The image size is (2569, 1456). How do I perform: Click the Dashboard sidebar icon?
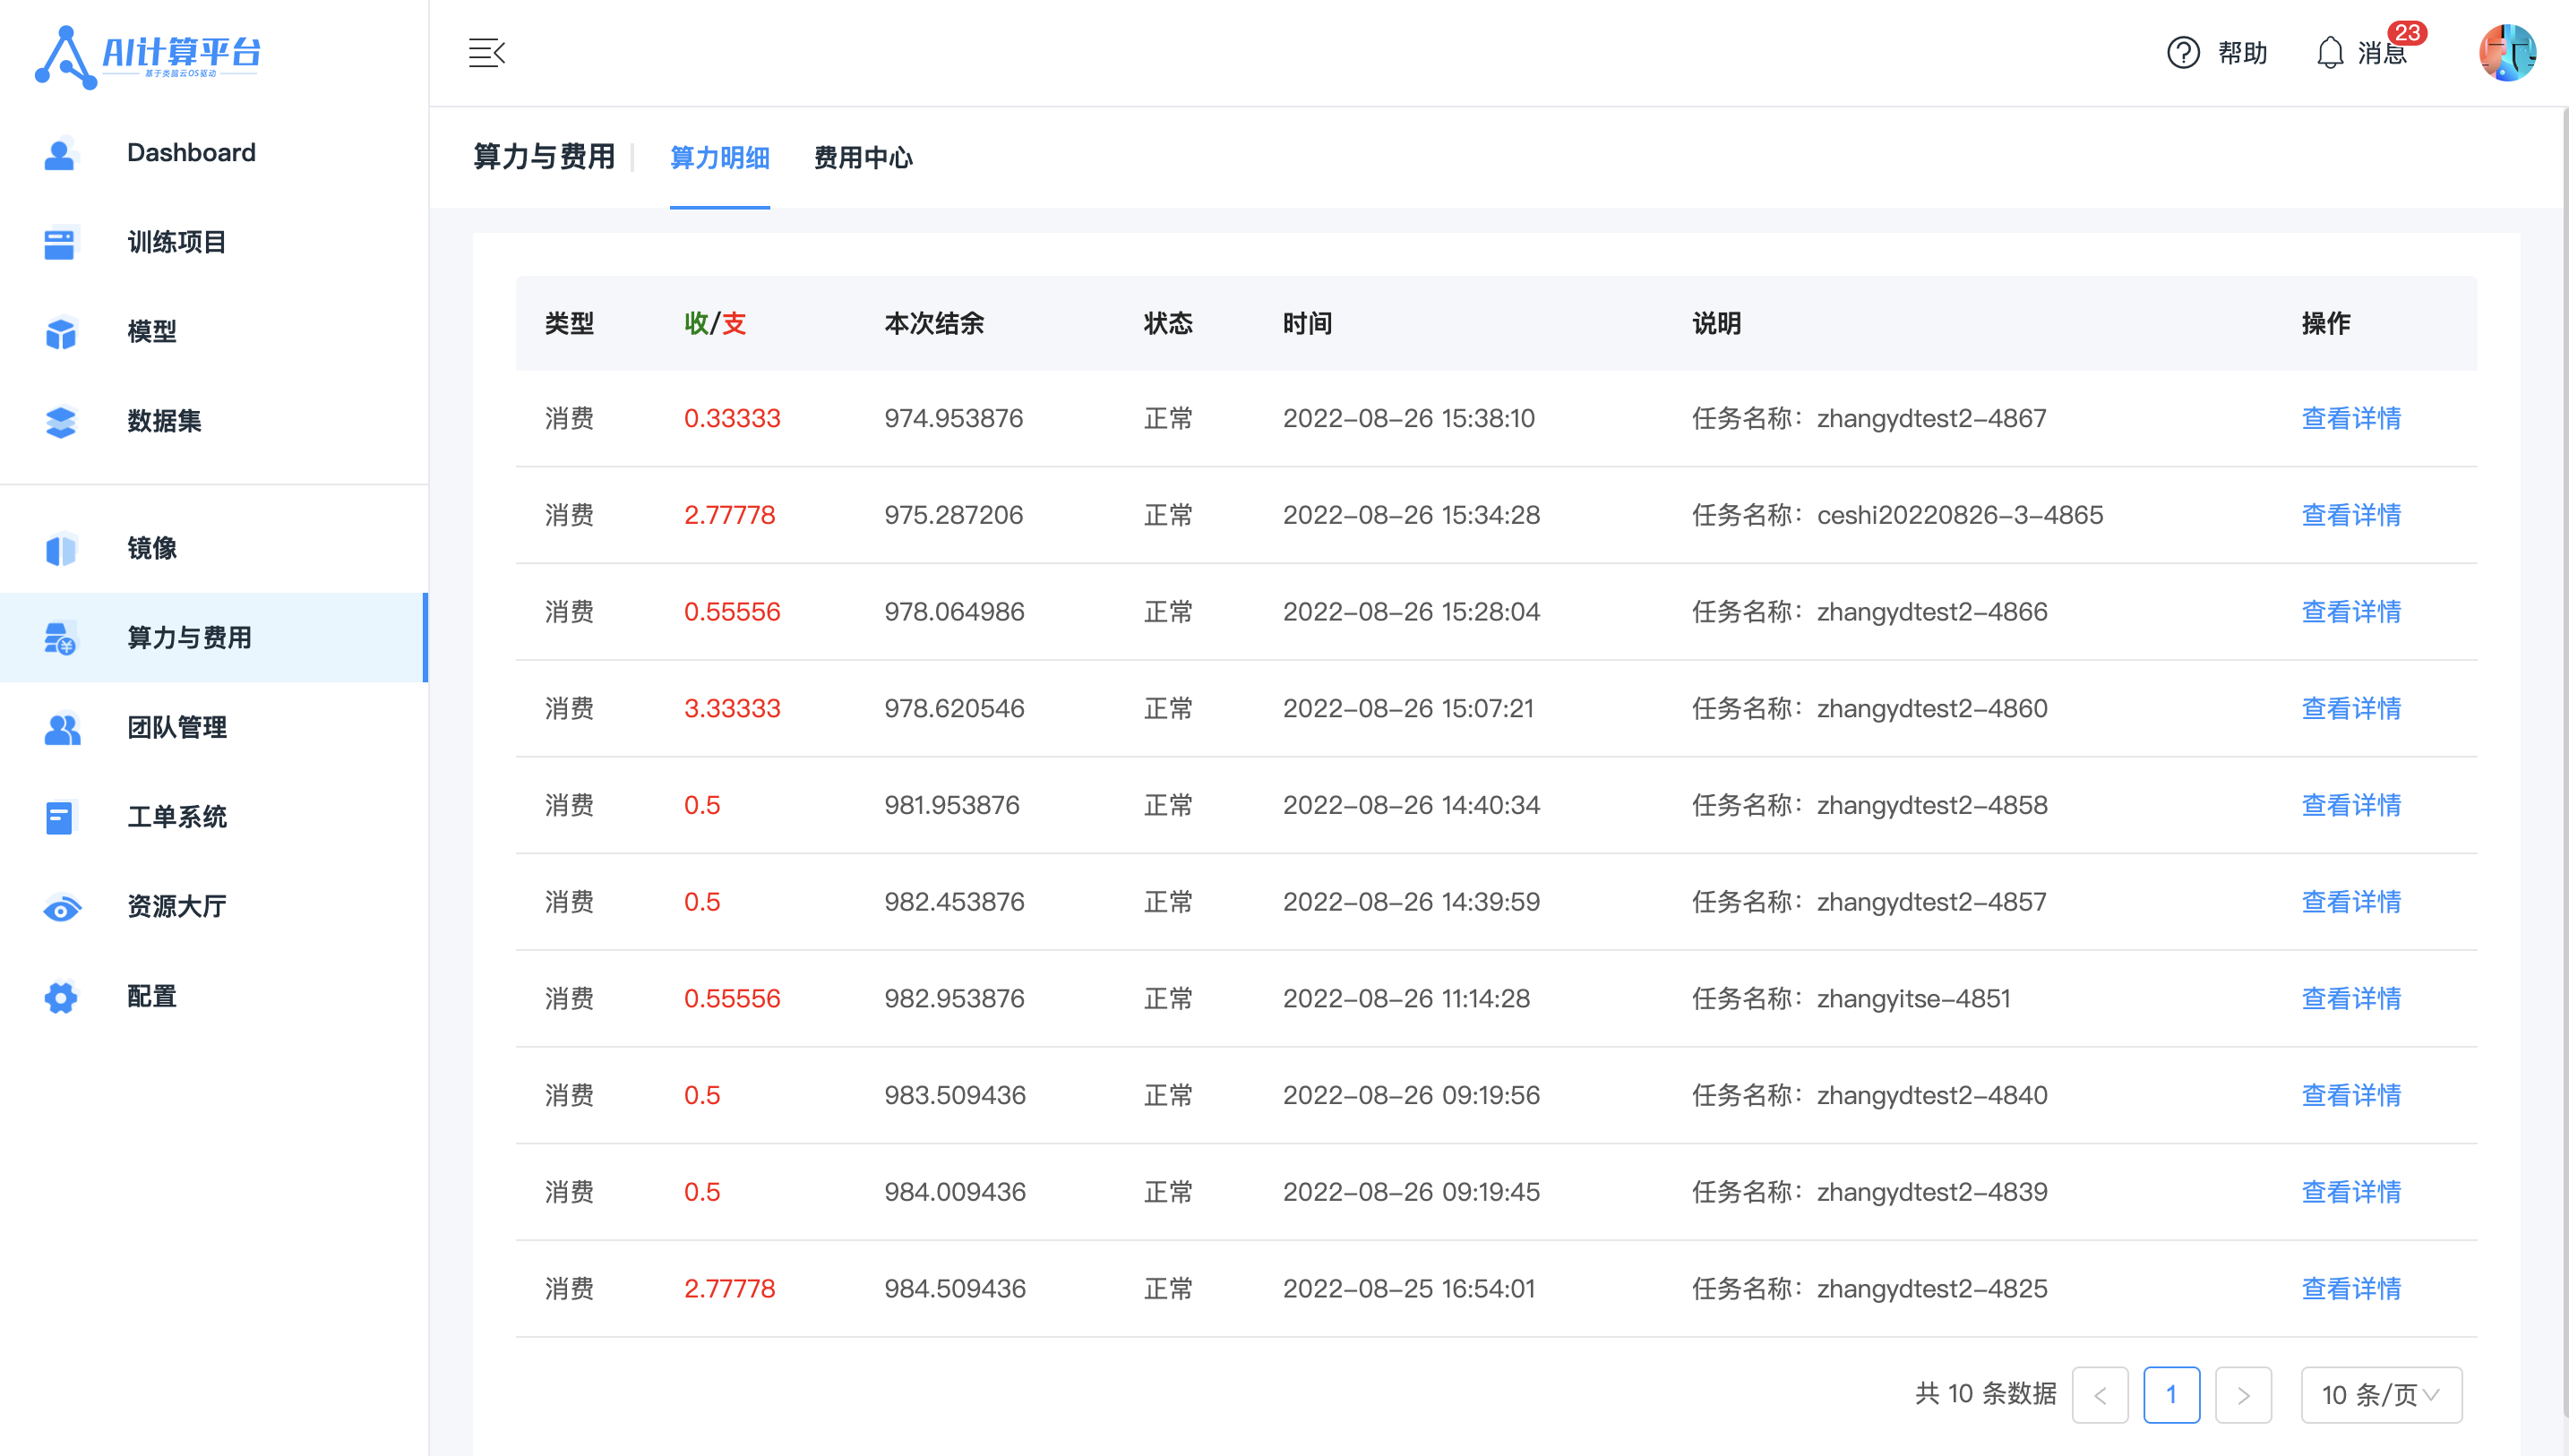[x=60, y=153]
